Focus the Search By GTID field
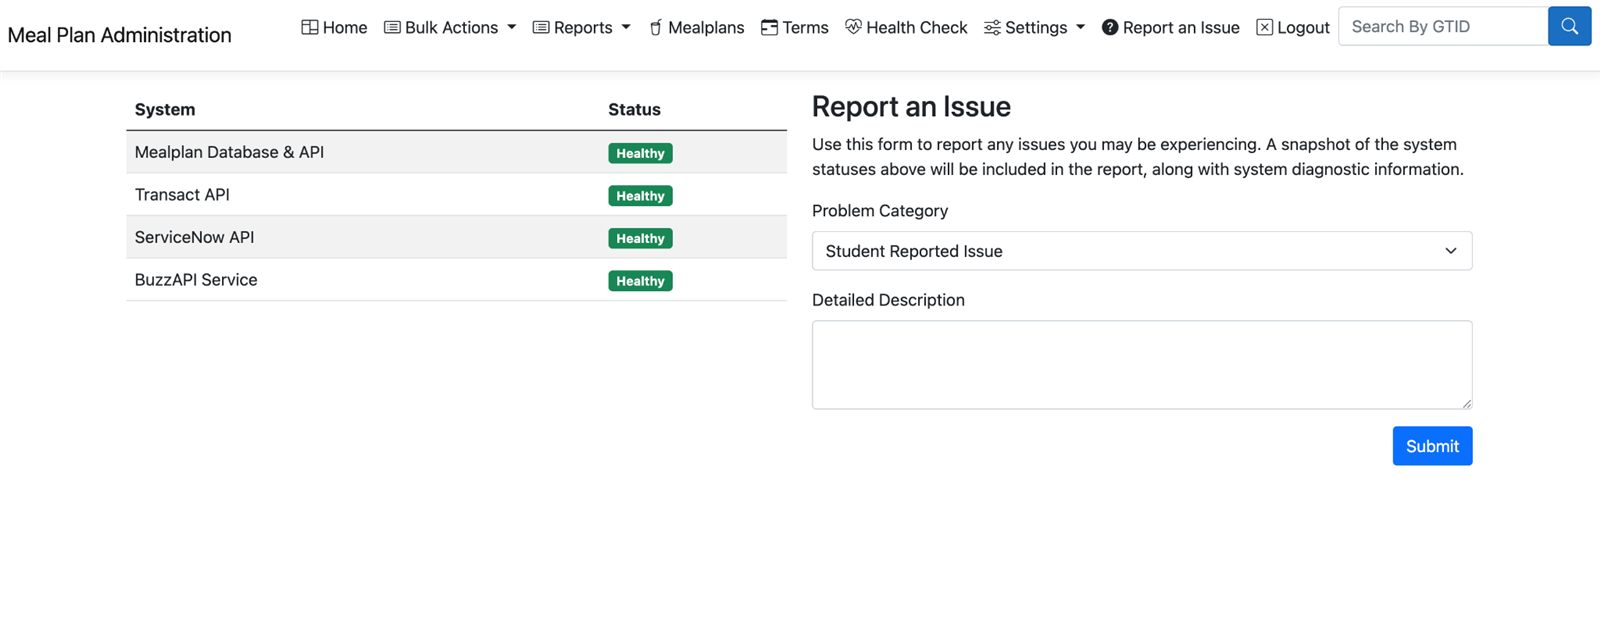 coord(1443,26)
